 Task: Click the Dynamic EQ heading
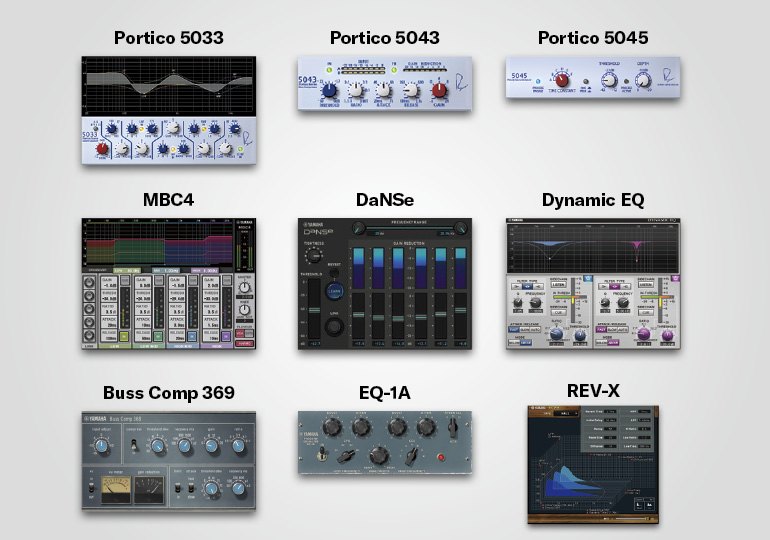point(593,199)
